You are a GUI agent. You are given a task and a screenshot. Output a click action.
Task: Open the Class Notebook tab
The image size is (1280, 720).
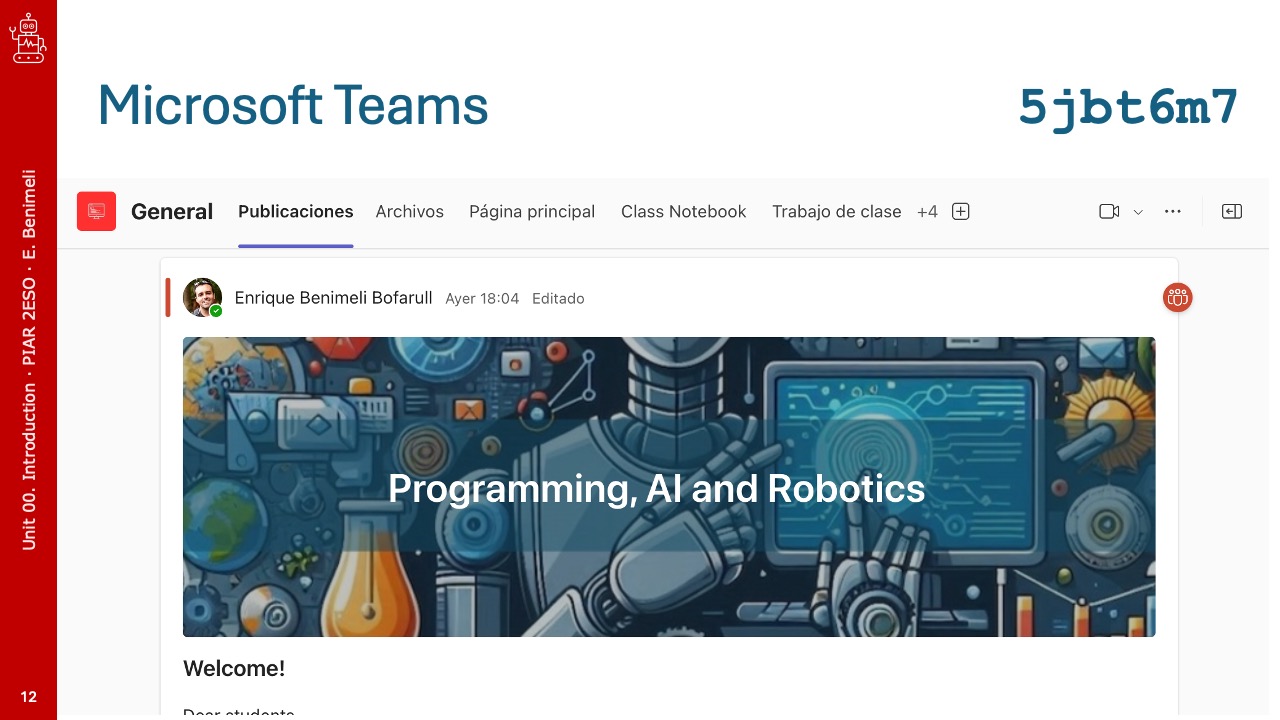click(x=683, y=211)
